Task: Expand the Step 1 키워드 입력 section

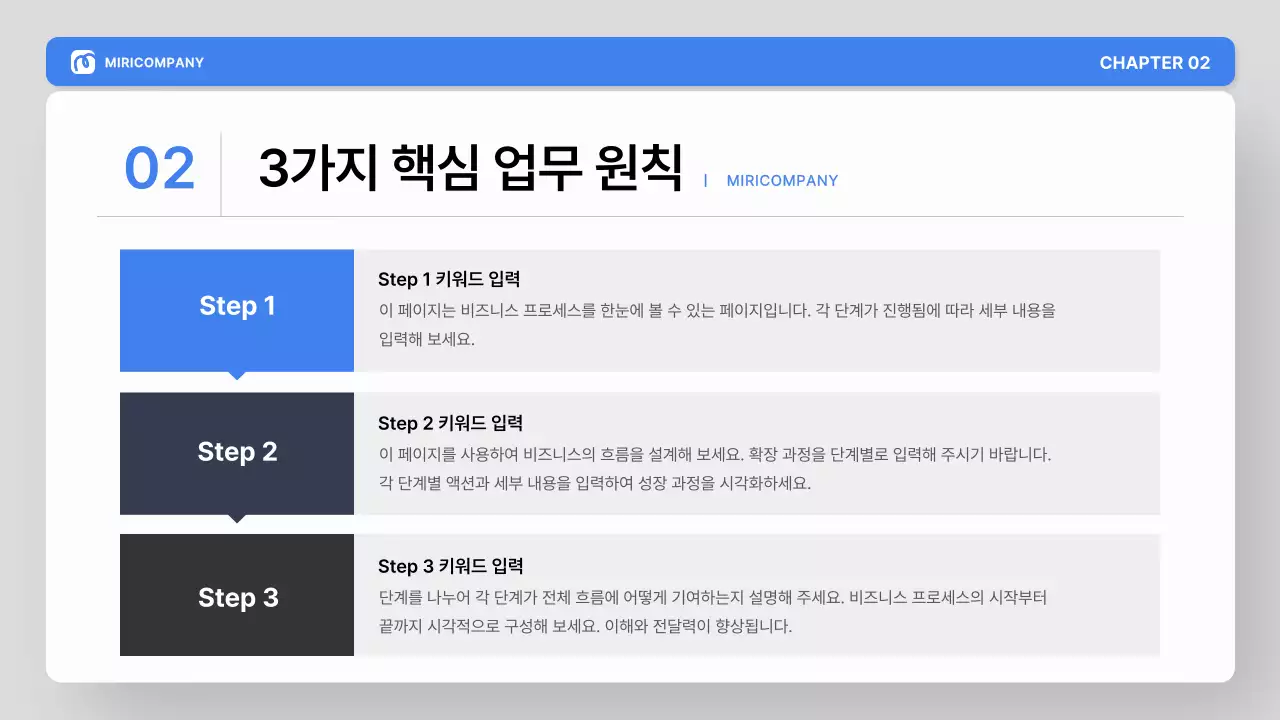Action: tap(449, 278)
